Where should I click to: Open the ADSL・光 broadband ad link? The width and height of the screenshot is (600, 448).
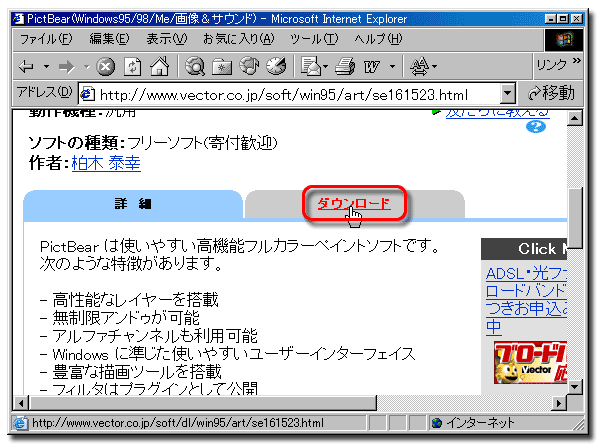click(x=527, y=300)
